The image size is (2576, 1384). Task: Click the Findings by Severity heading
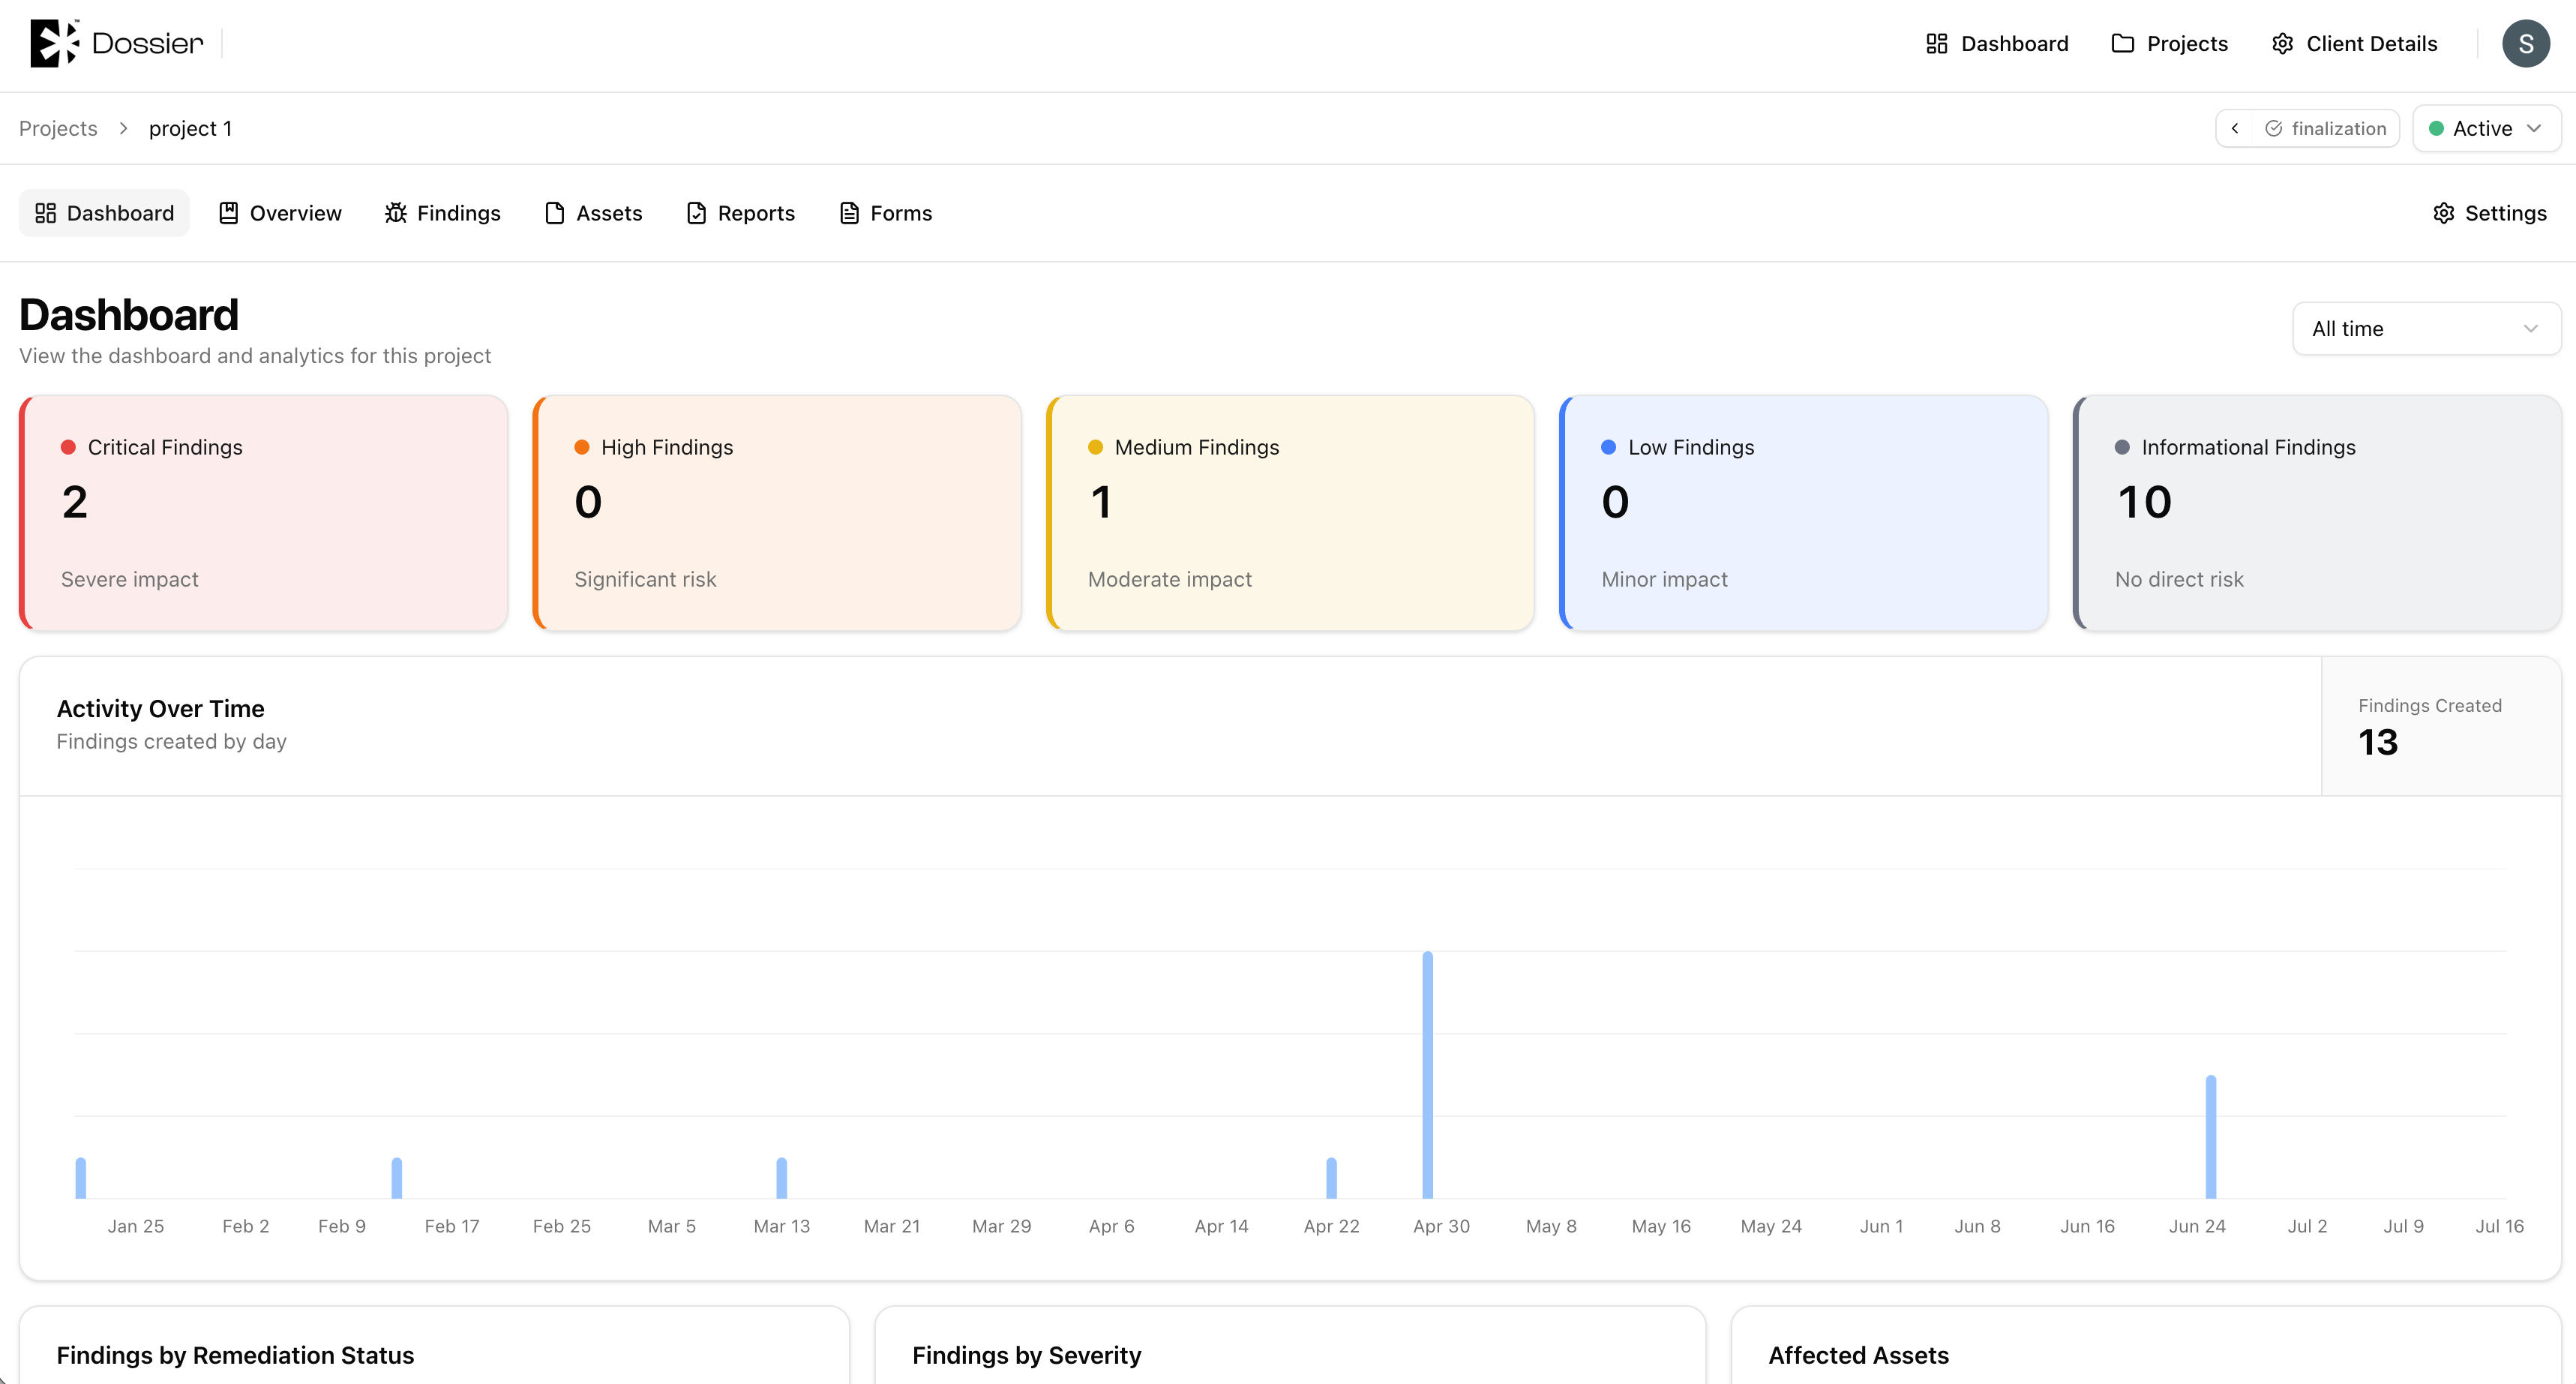tap(1026, 1355)
